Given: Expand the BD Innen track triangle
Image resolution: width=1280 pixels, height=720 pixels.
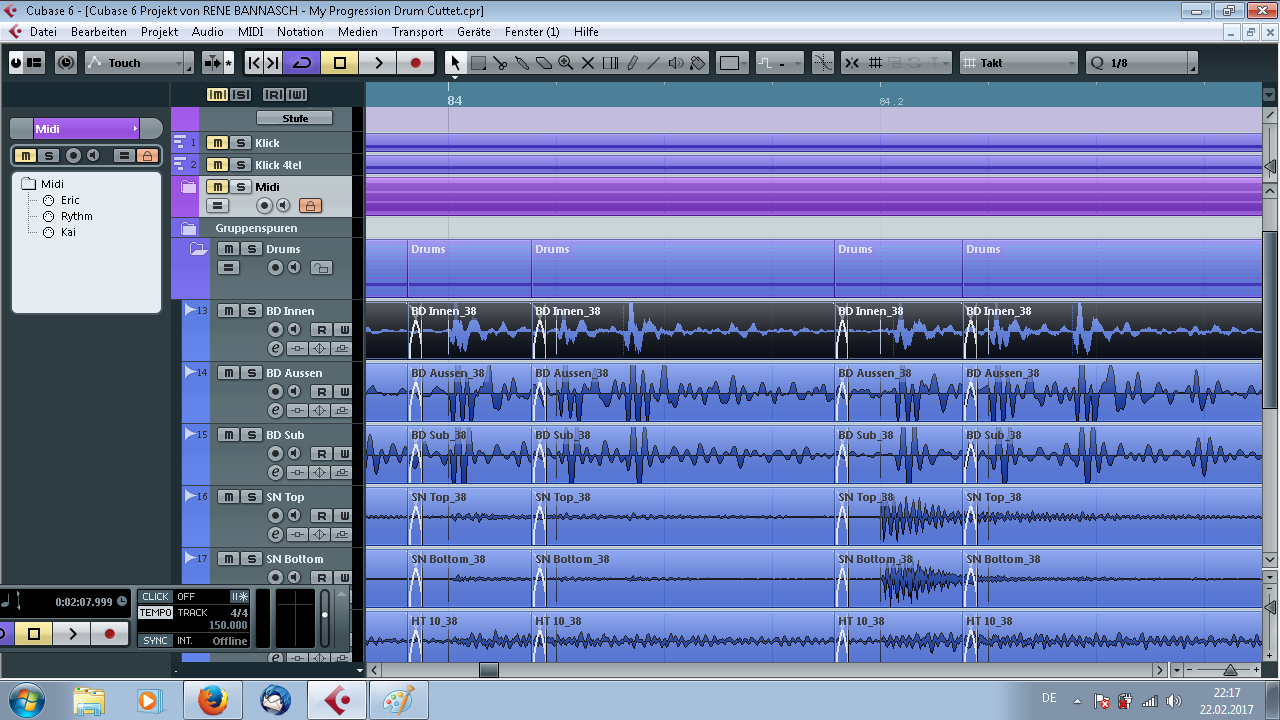Looking at the screenshot, I should pos(190,310).
